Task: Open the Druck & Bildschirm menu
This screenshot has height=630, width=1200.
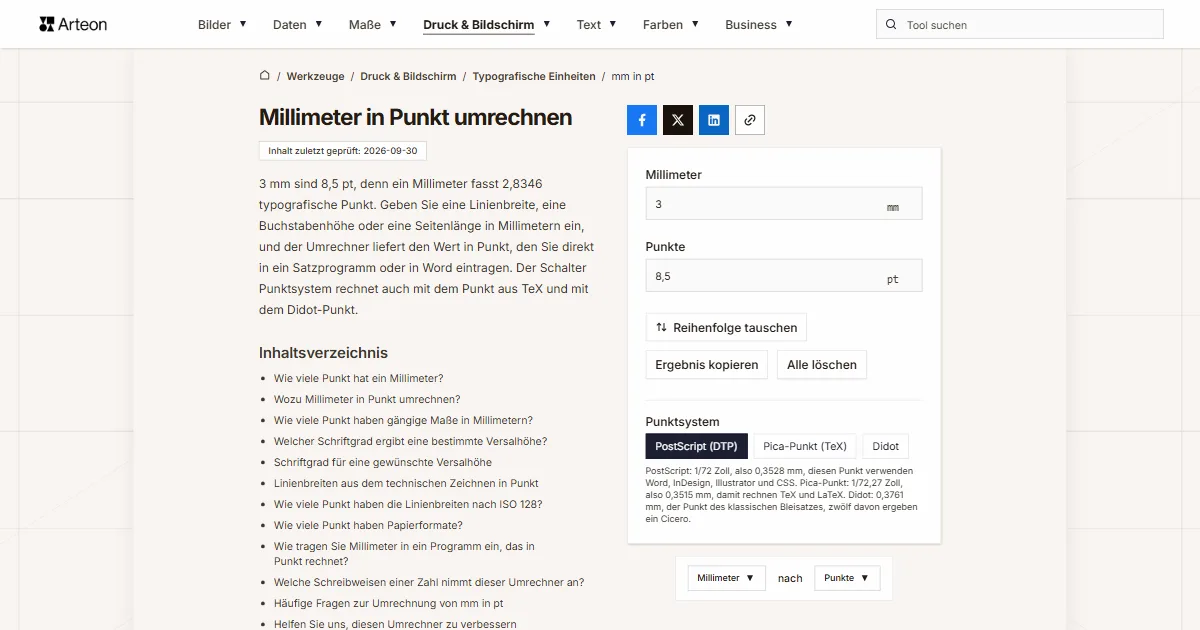Action: click(x=486, y=25)
